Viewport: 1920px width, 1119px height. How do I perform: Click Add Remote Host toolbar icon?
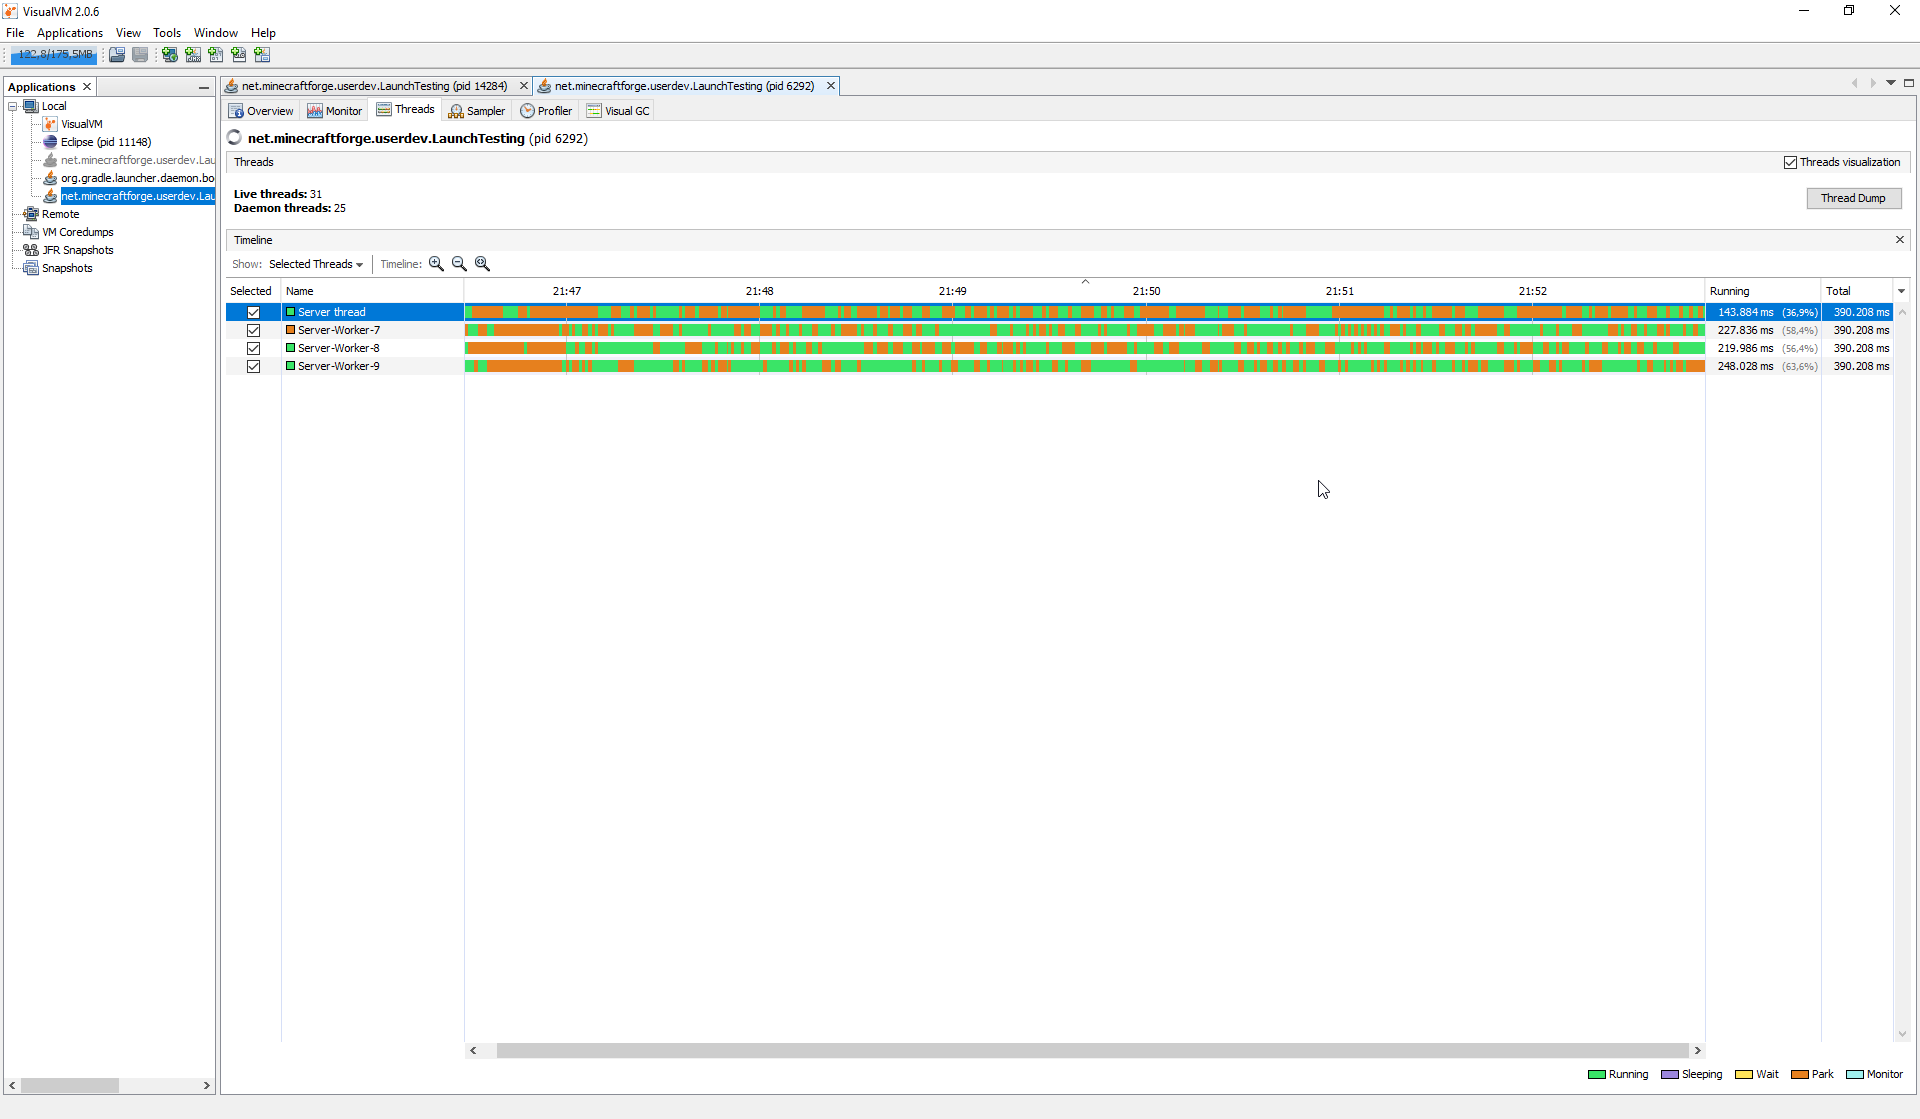[x=169, y=55]
